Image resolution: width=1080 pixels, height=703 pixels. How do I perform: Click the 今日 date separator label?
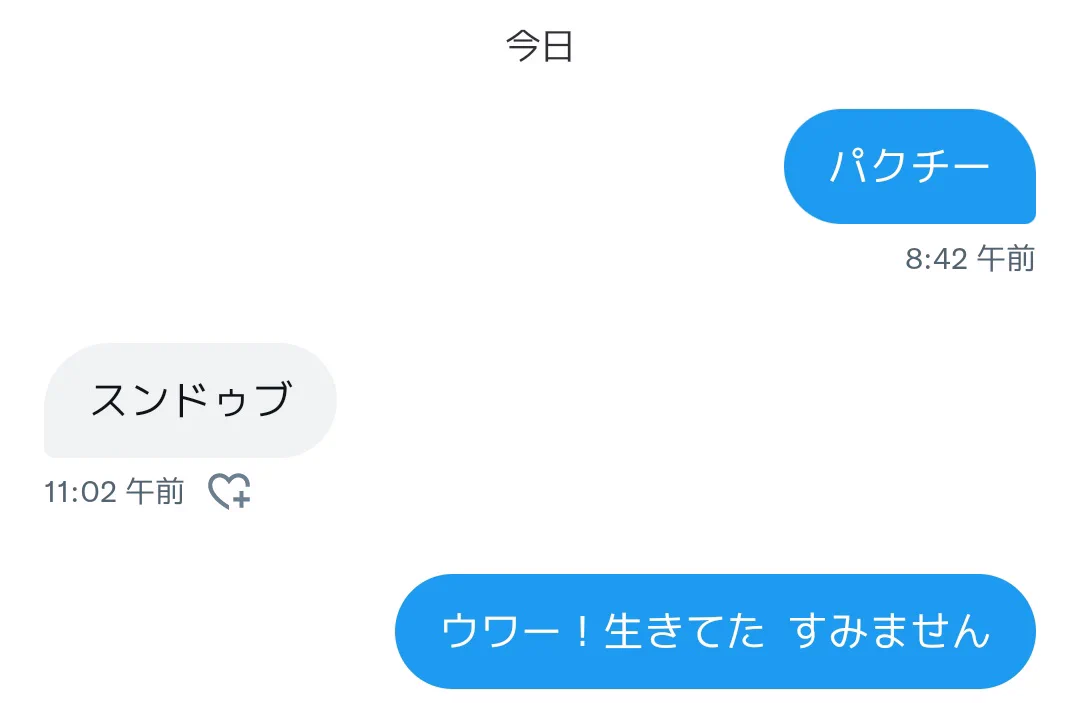tap(540, 46)
